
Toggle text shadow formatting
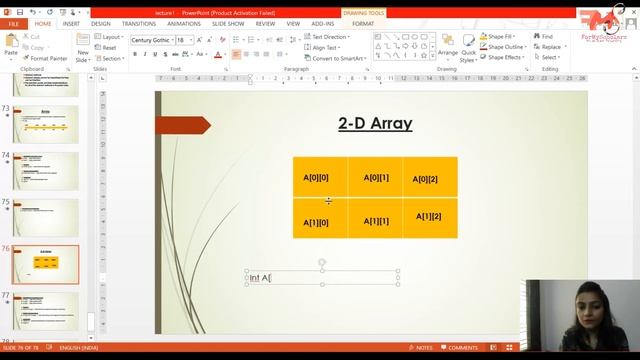(165, 54)
